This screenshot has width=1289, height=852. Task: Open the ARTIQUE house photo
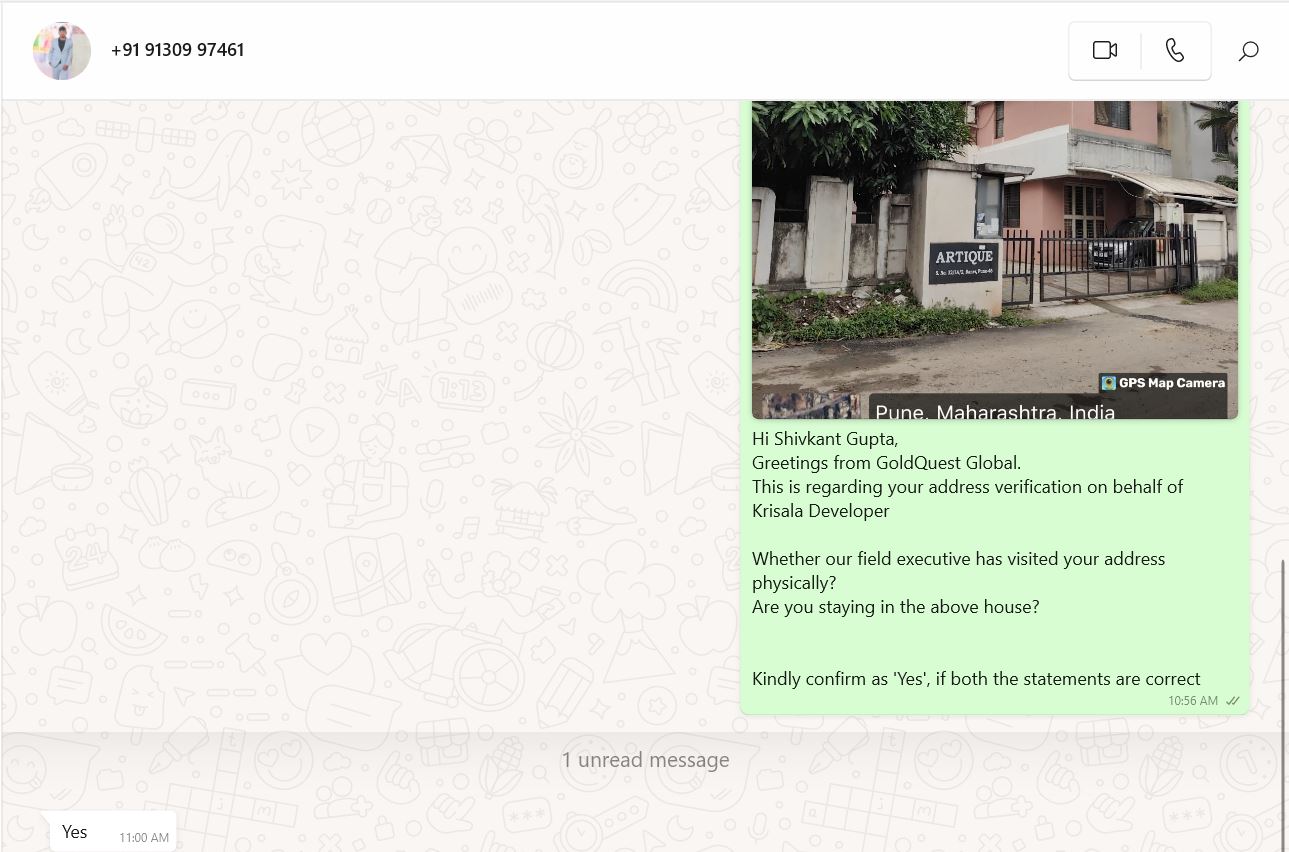click(994, 259)
